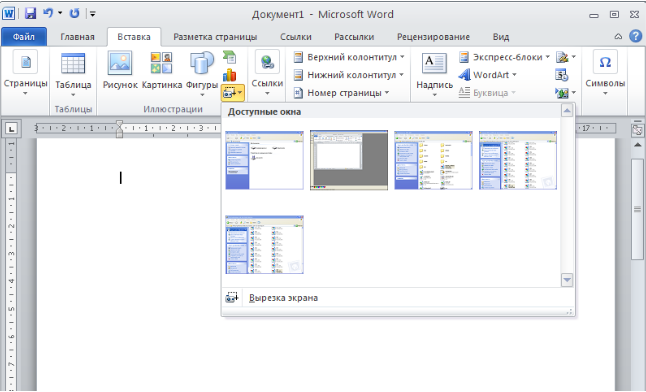Expand the WordArt dropdown

[x=488, y=75]
